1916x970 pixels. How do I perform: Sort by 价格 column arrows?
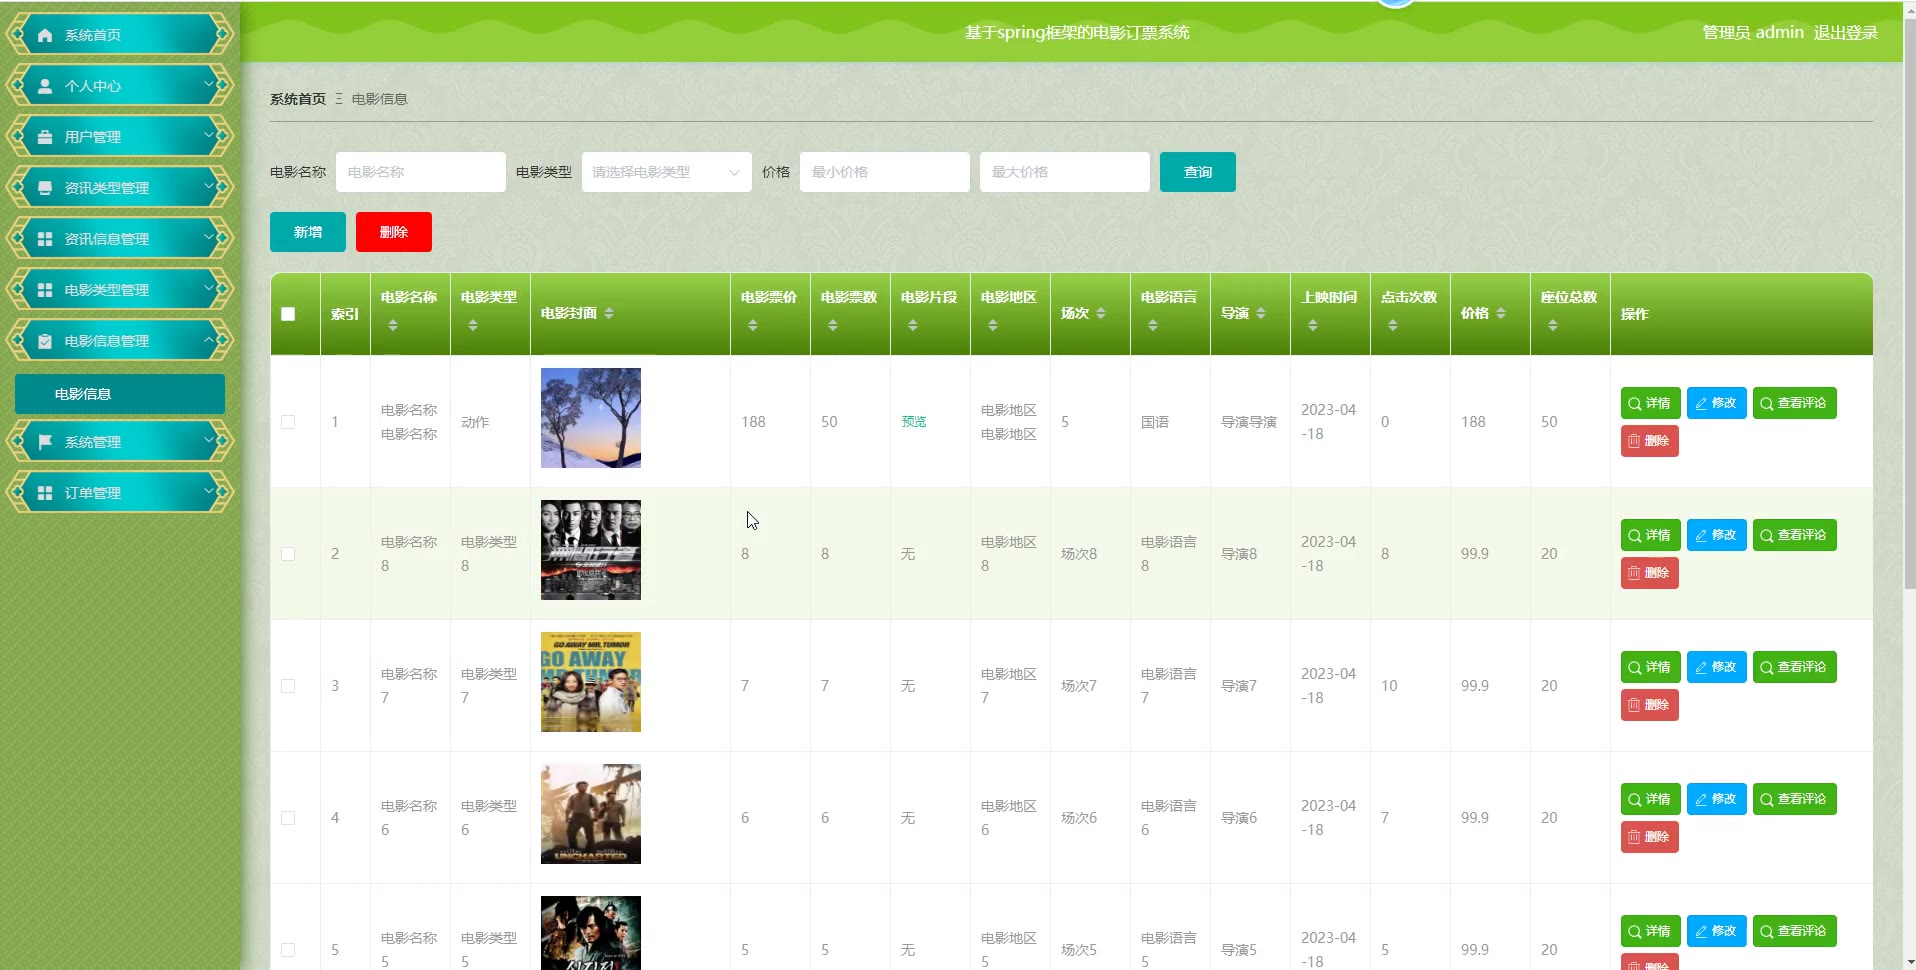[x=1501, y=313]
